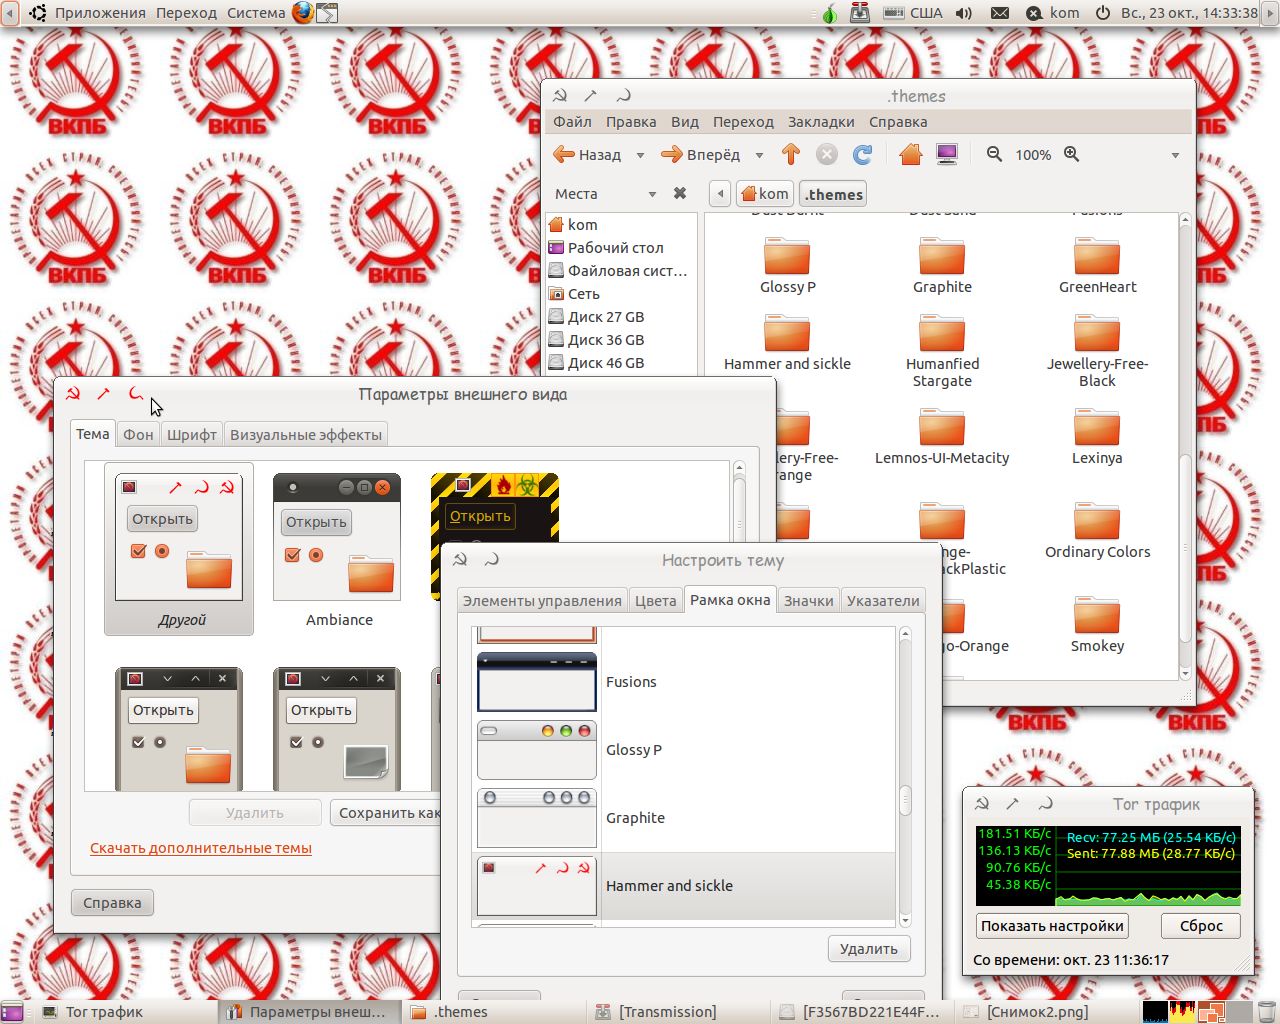Select the Graphite window border row
The height and width of the screenshot is (1024, 1280).
(x=684, y=817)
